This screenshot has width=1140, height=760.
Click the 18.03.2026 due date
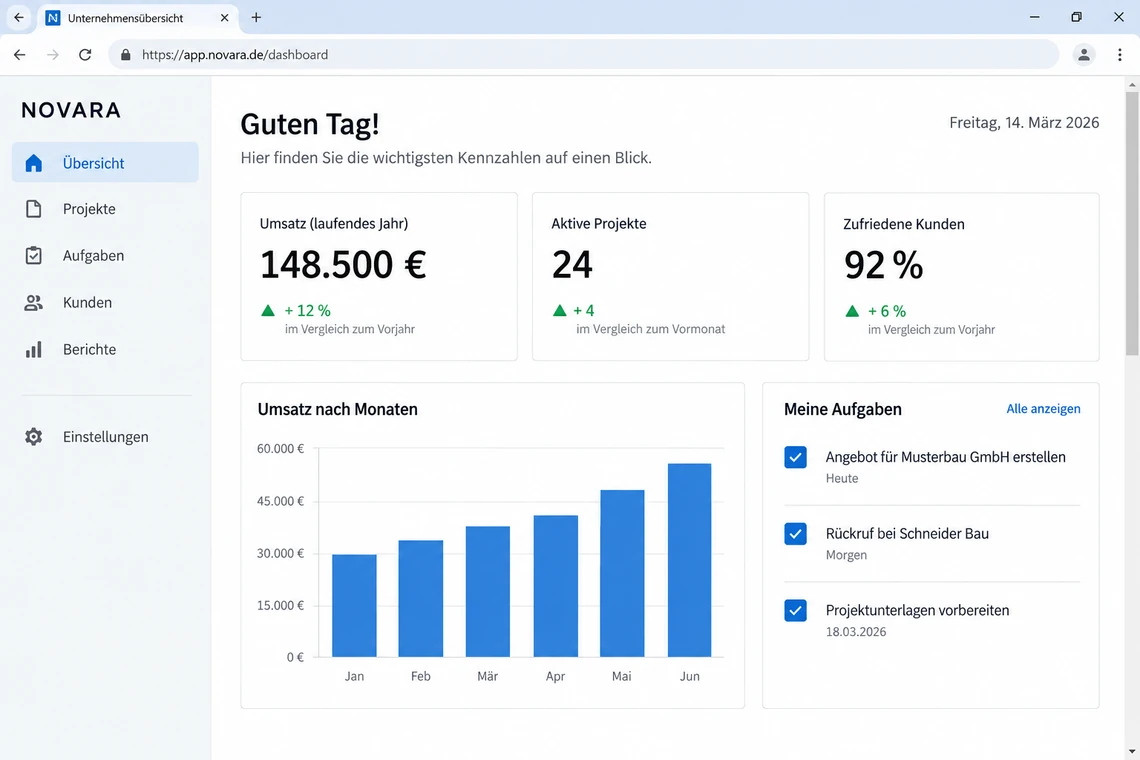coord(856,631)
